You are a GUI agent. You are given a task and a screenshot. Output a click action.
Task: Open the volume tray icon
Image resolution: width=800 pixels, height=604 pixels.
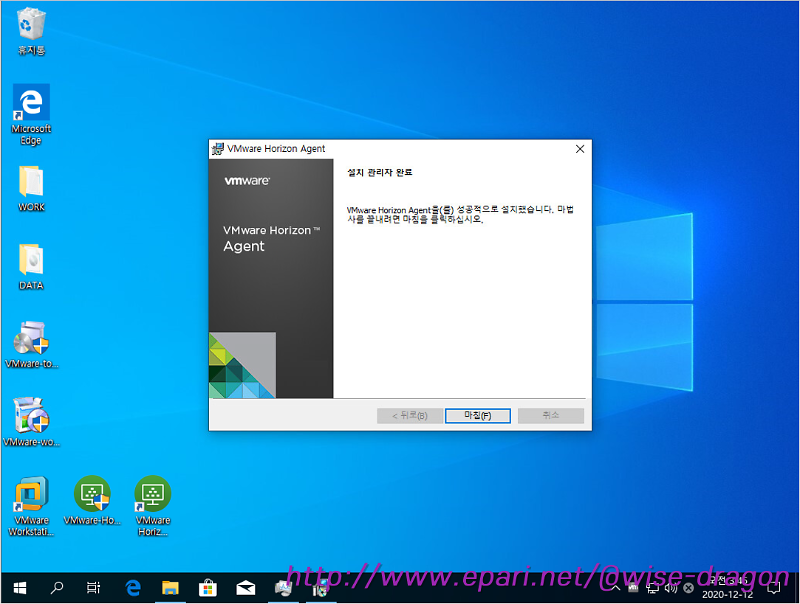click(670, 588)
